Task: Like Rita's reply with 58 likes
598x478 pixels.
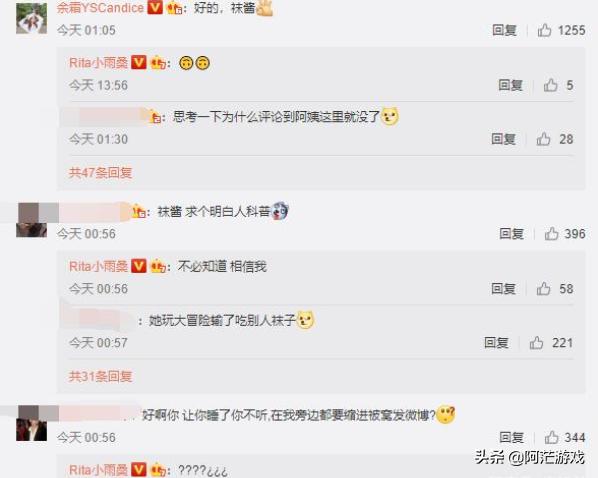Action: (543, 289)
